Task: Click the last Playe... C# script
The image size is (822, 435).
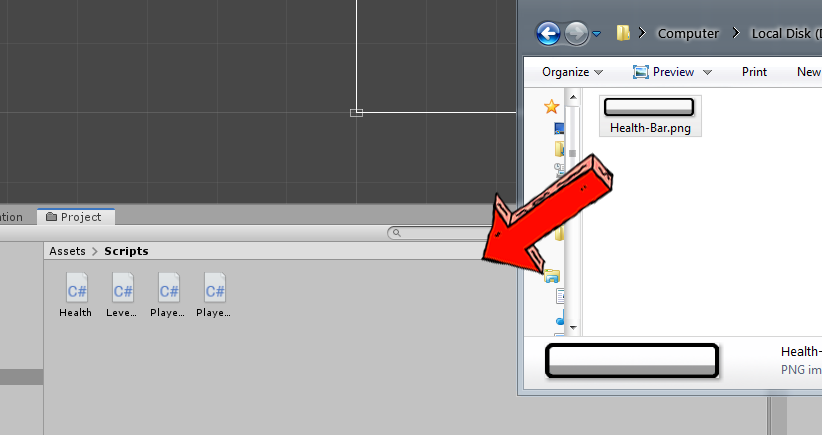Action: click(x=214, y=288)
